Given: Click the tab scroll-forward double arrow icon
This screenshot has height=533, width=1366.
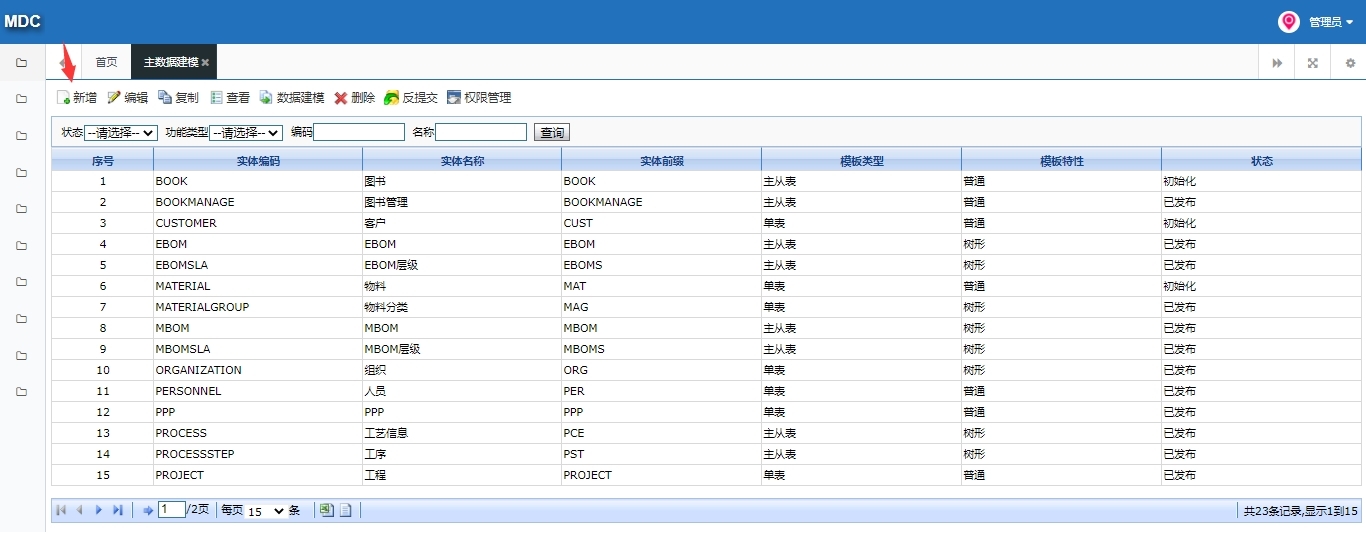Looking at the screenshot, I should (x=1277, y=63).
